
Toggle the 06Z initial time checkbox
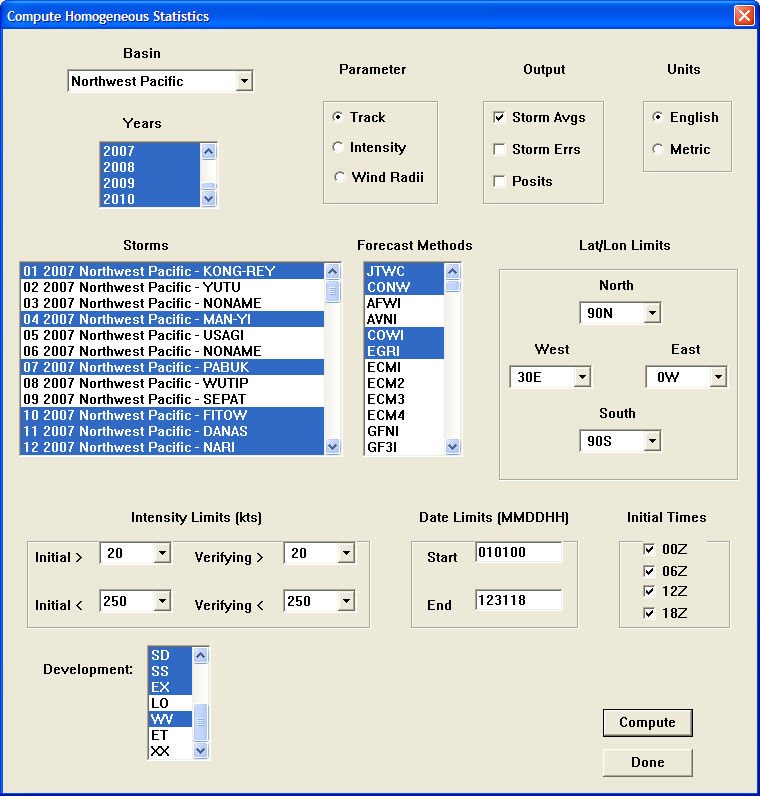[649, 571]
